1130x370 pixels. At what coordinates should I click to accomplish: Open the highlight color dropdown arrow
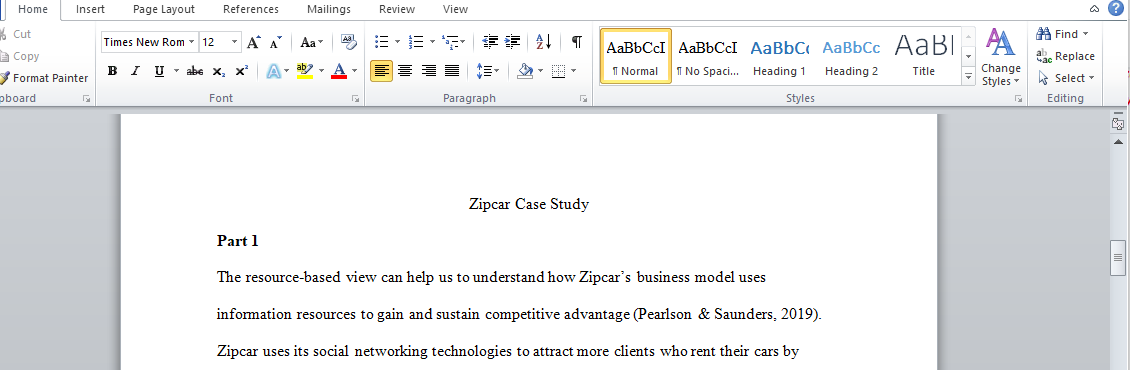(x=321, y=71)
